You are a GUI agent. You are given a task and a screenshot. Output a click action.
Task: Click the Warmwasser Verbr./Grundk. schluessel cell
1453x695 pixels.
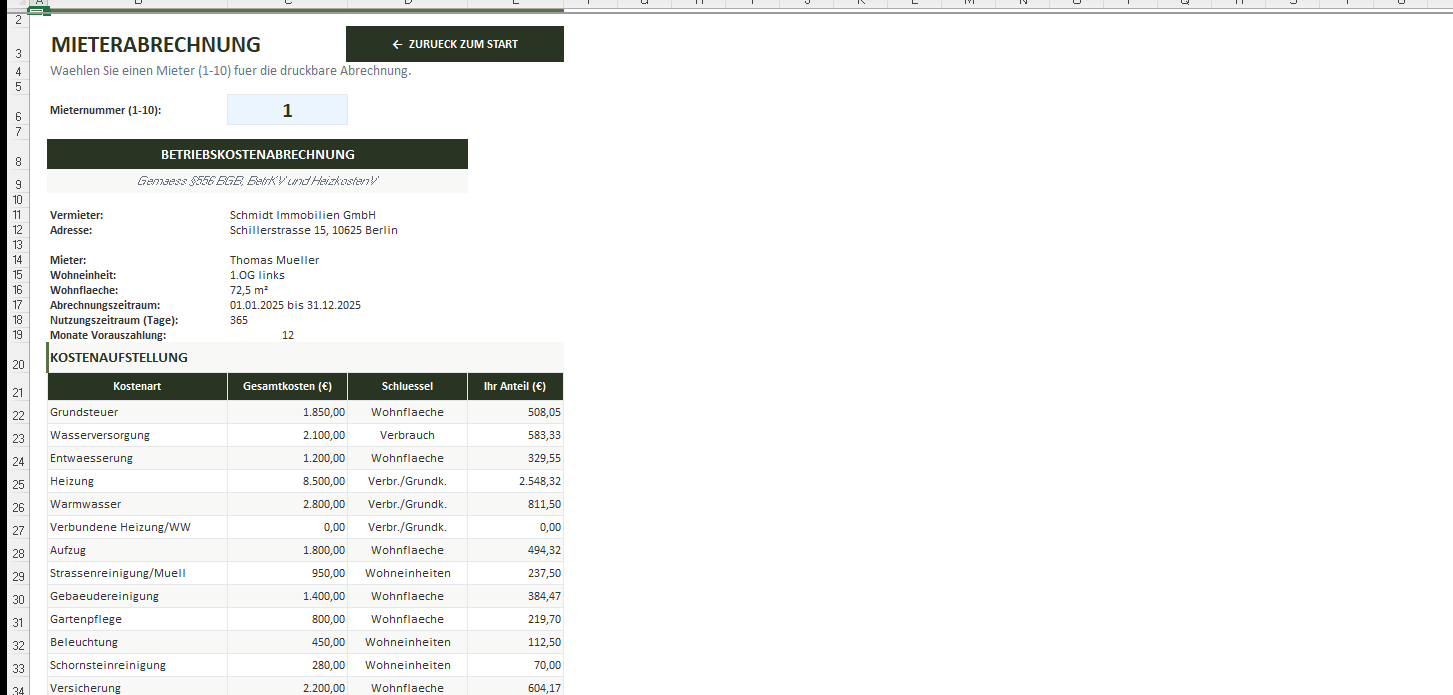tap(407, 503)
